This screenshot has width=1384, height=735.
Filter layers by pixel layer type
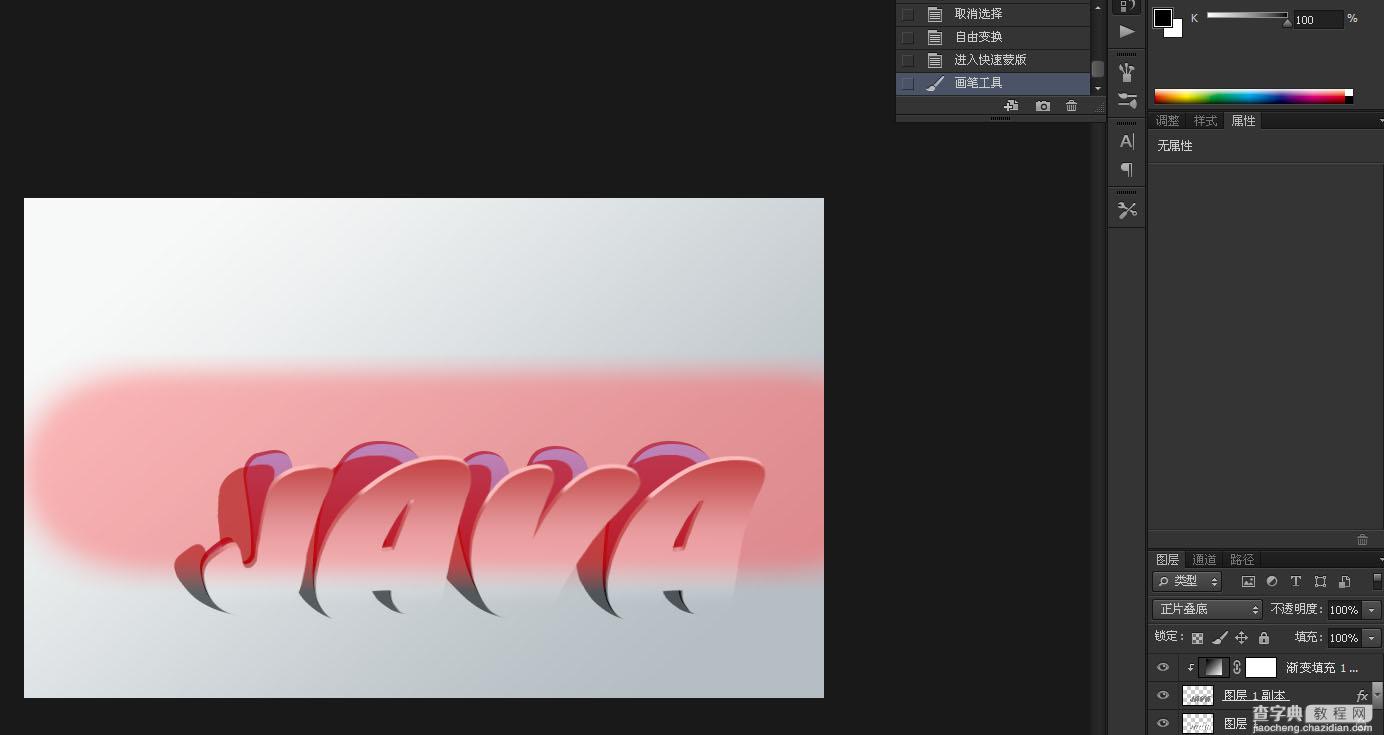pos(1248,581)
